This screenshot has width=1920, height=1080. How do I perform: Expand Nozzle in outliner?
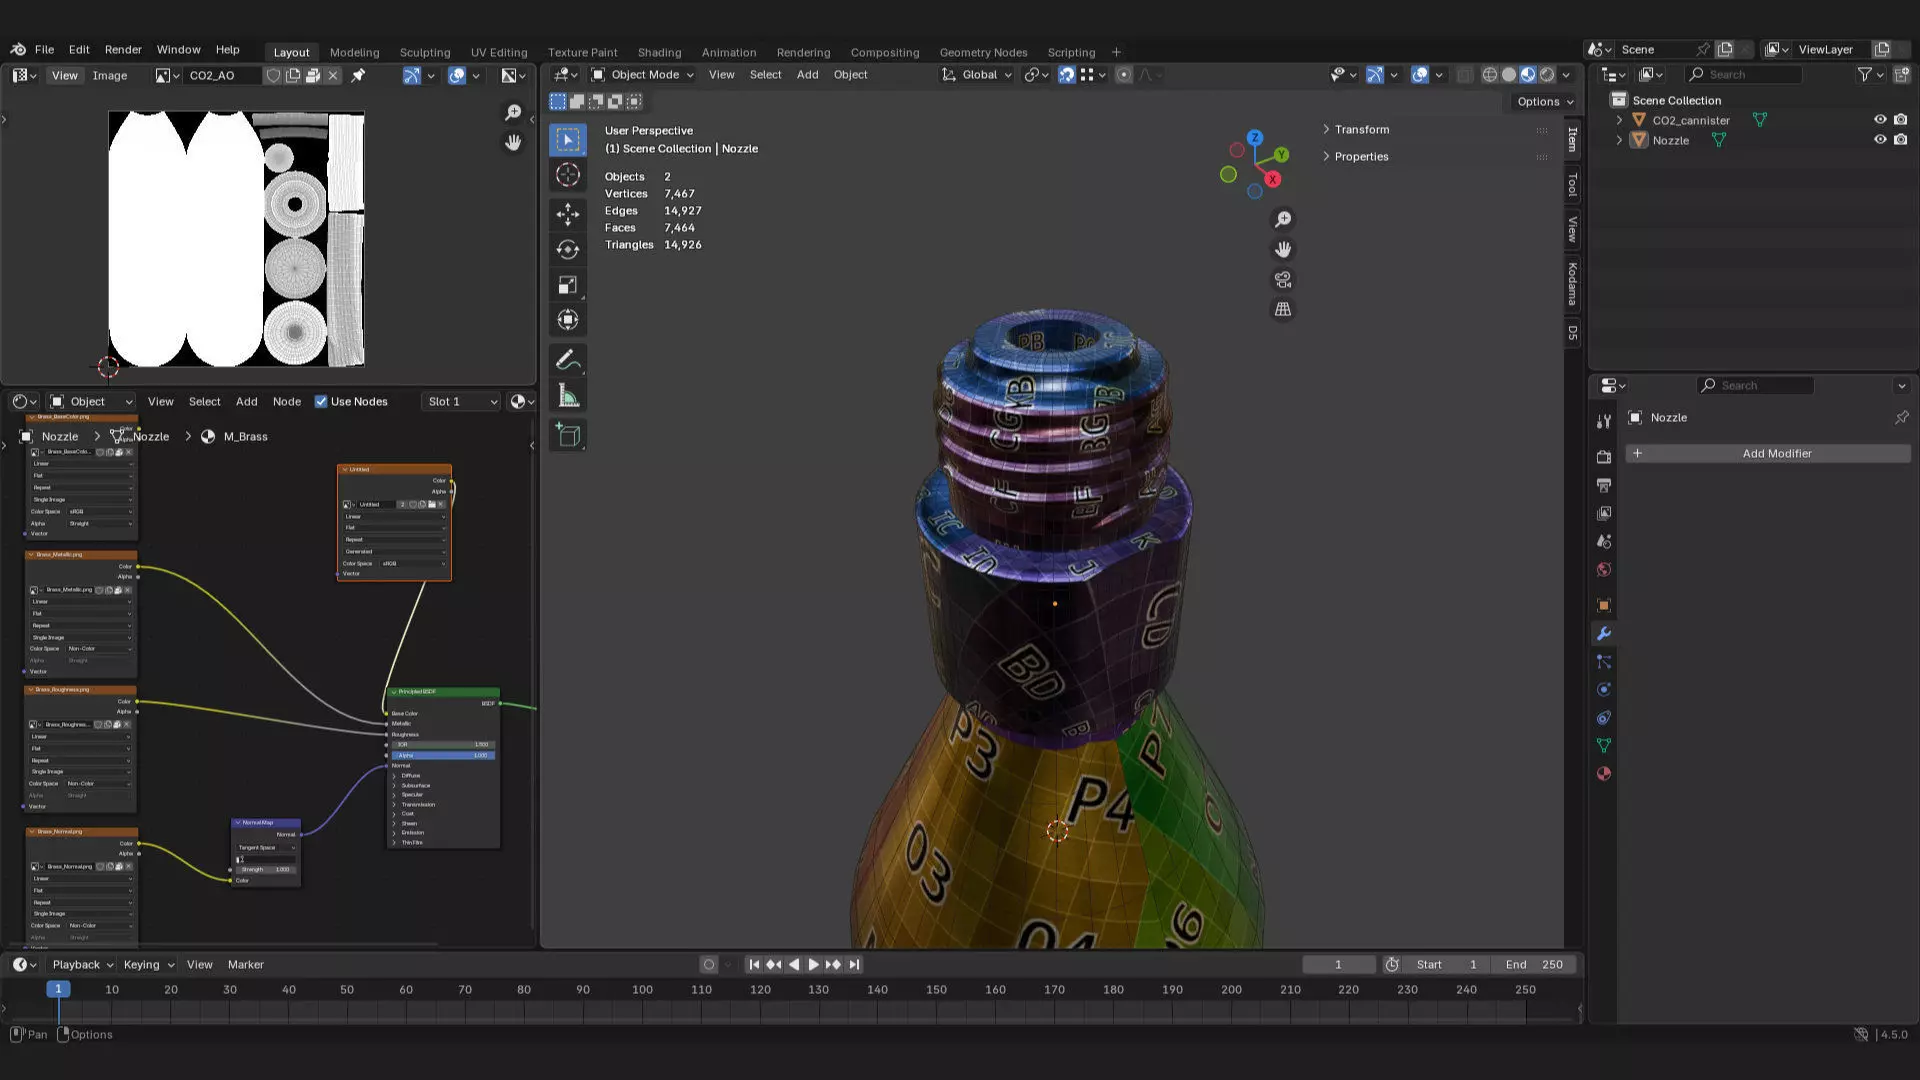click(x=1619, y=140)
